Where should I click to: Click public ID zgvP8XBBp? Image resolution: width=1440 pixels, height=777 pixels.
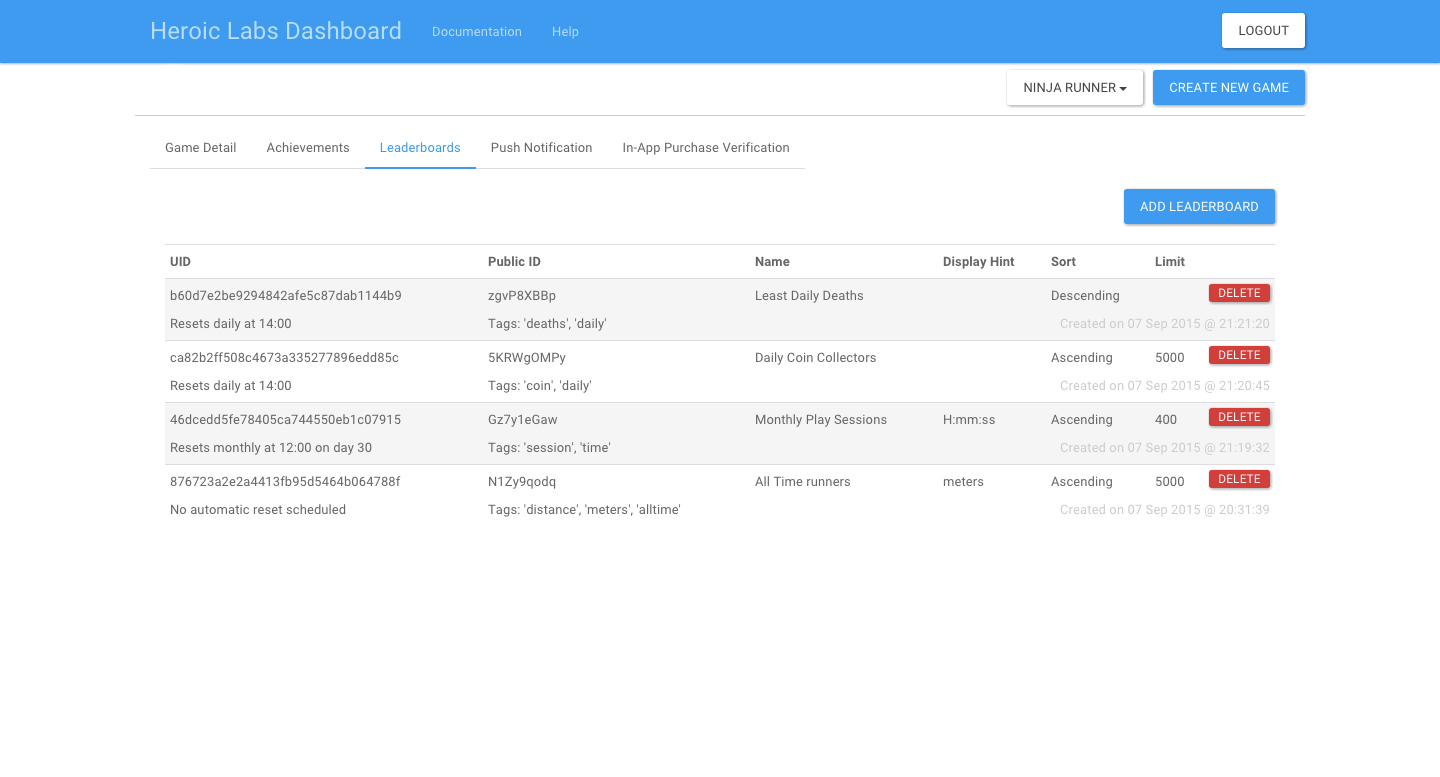pyautogui.click(x=522, y=296)
